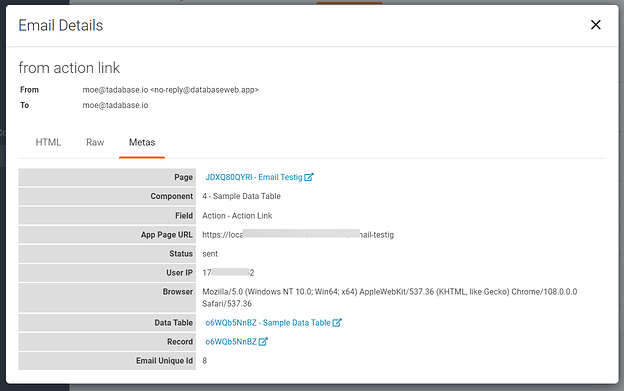
Task: Select the Metas tab
Action: (142, 142)
